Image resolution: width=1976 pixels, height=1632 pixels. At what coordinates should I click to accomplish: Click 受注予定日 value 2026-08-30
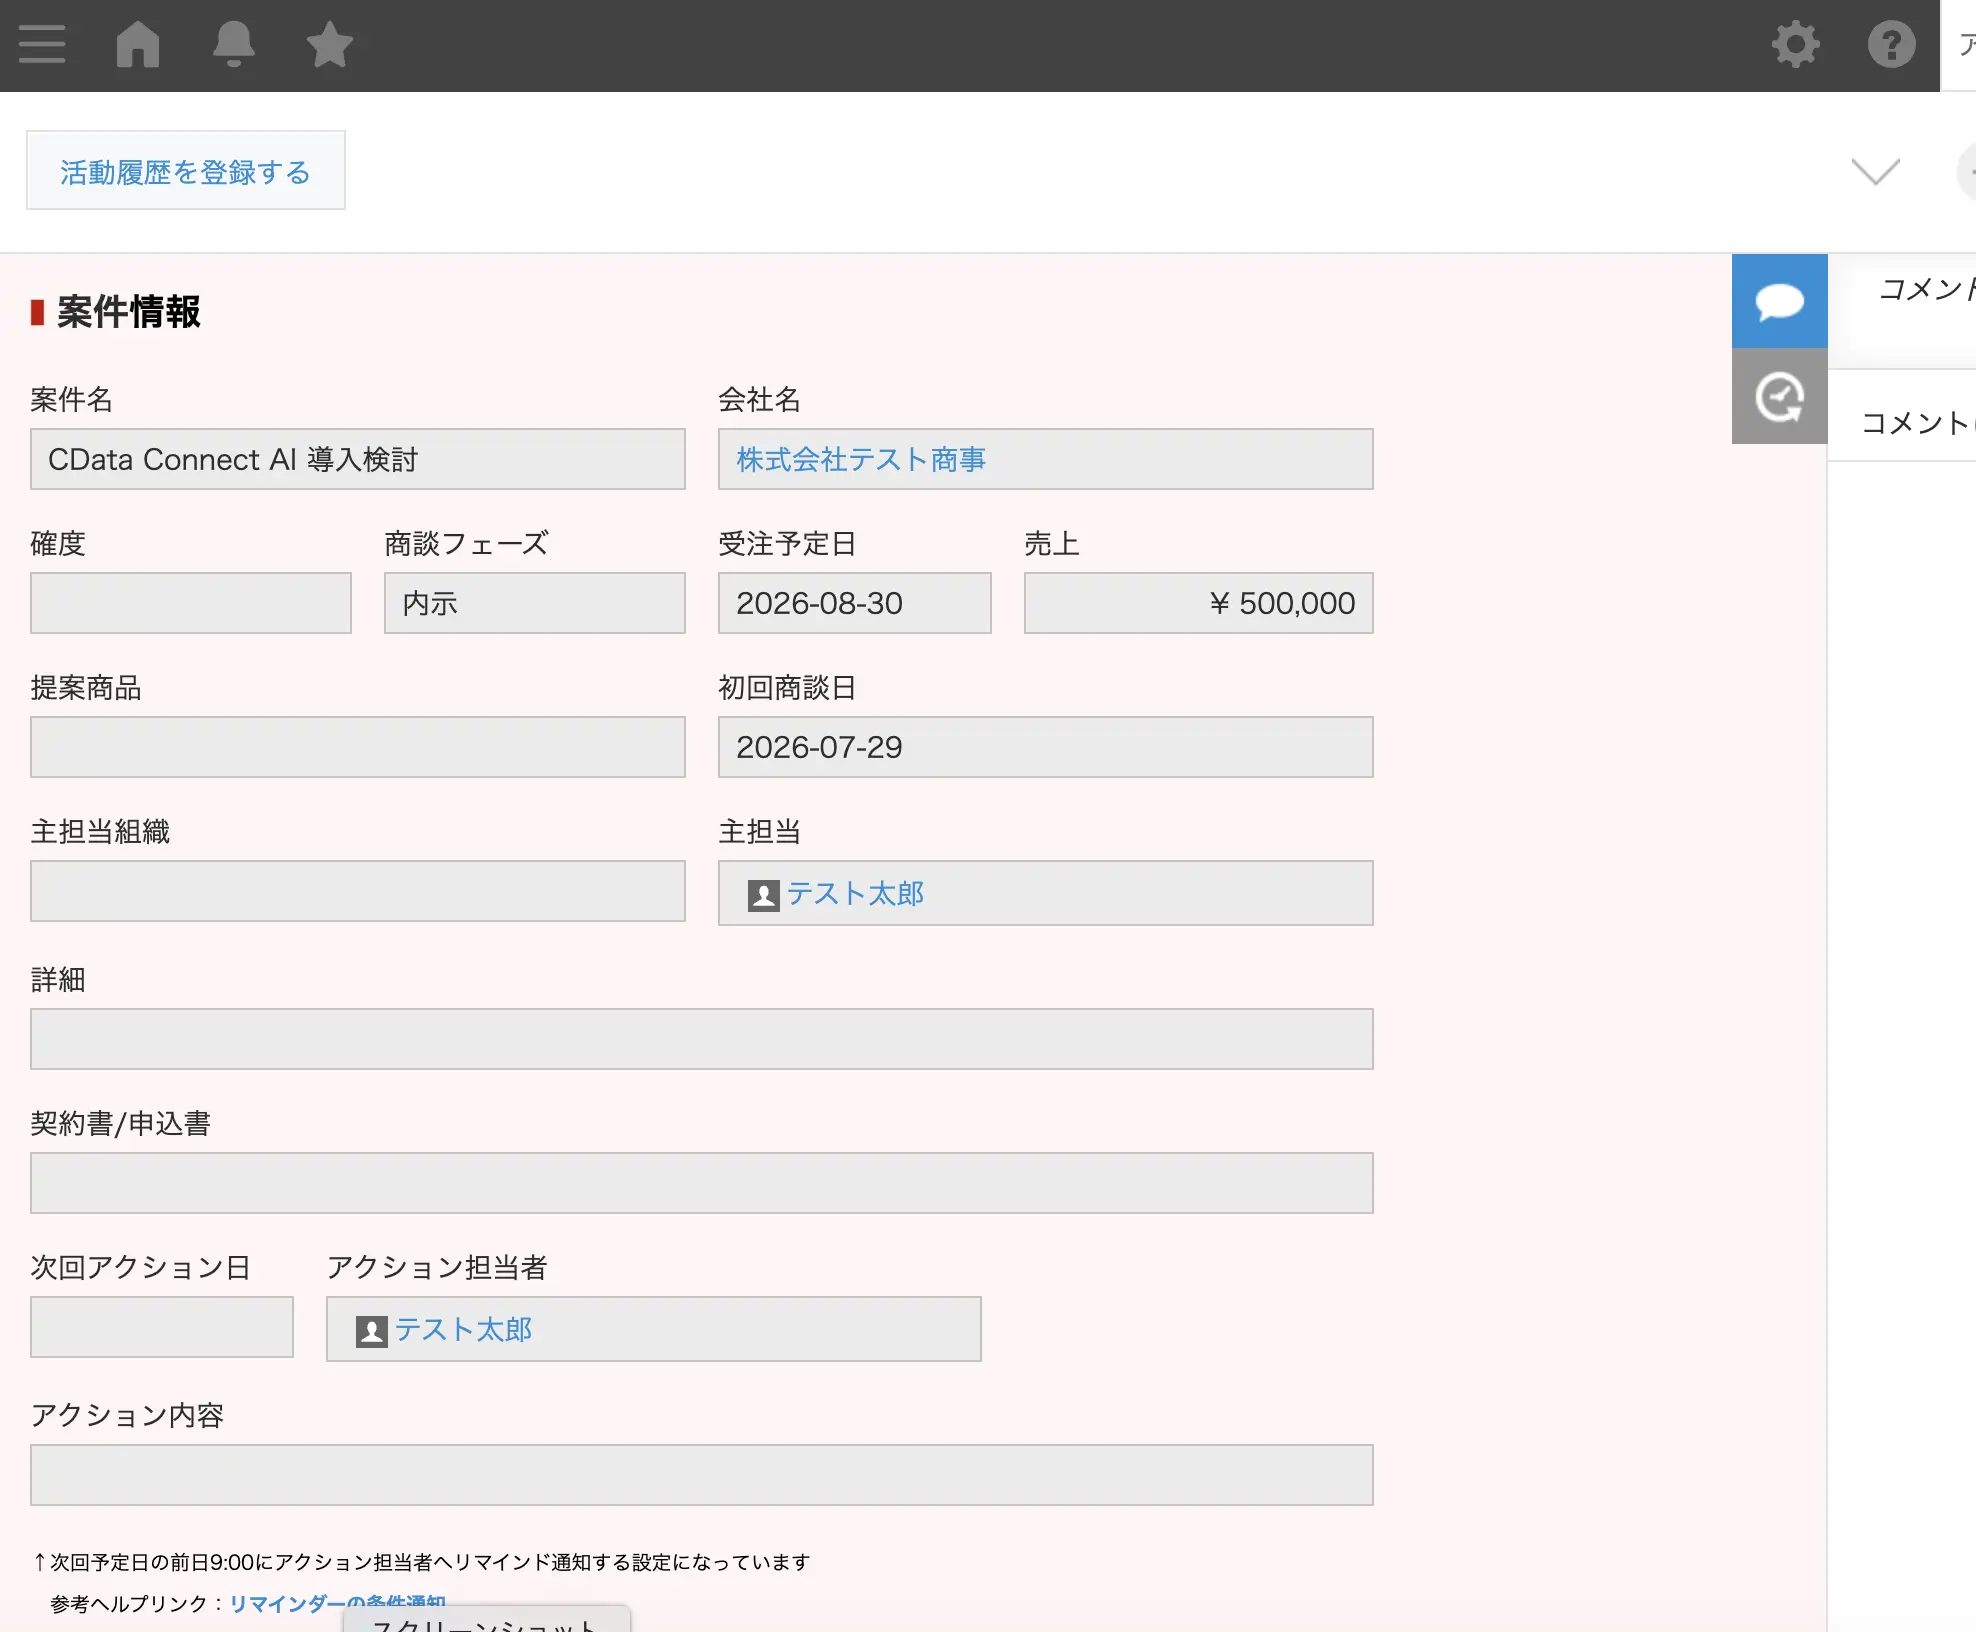855,603
